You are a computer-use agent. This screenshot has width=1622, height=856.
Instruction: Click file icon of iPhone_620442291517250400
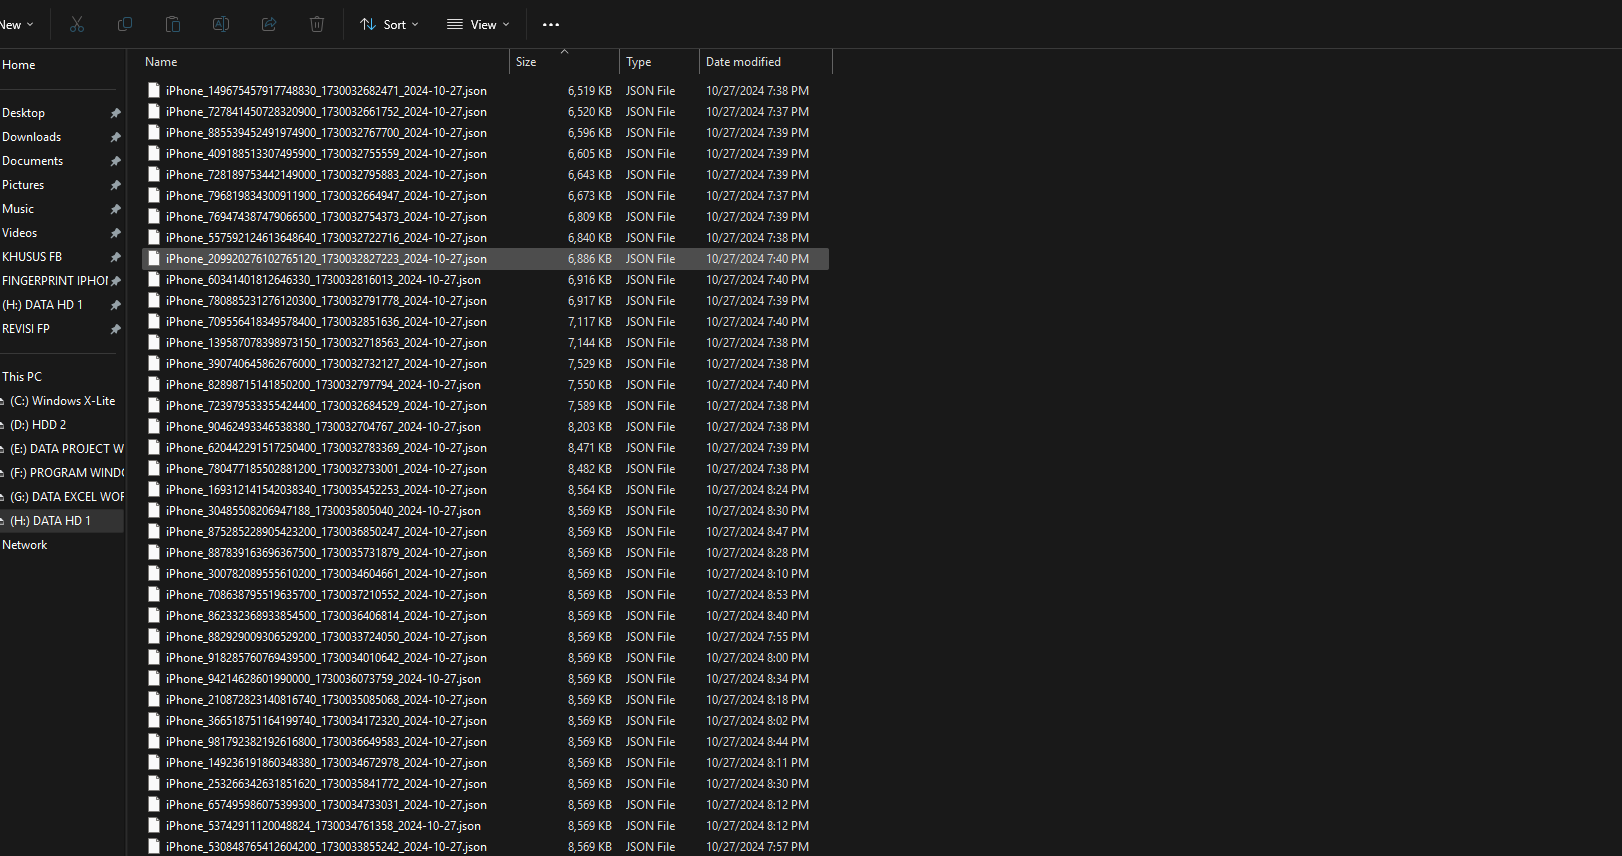tap(154, 447)
